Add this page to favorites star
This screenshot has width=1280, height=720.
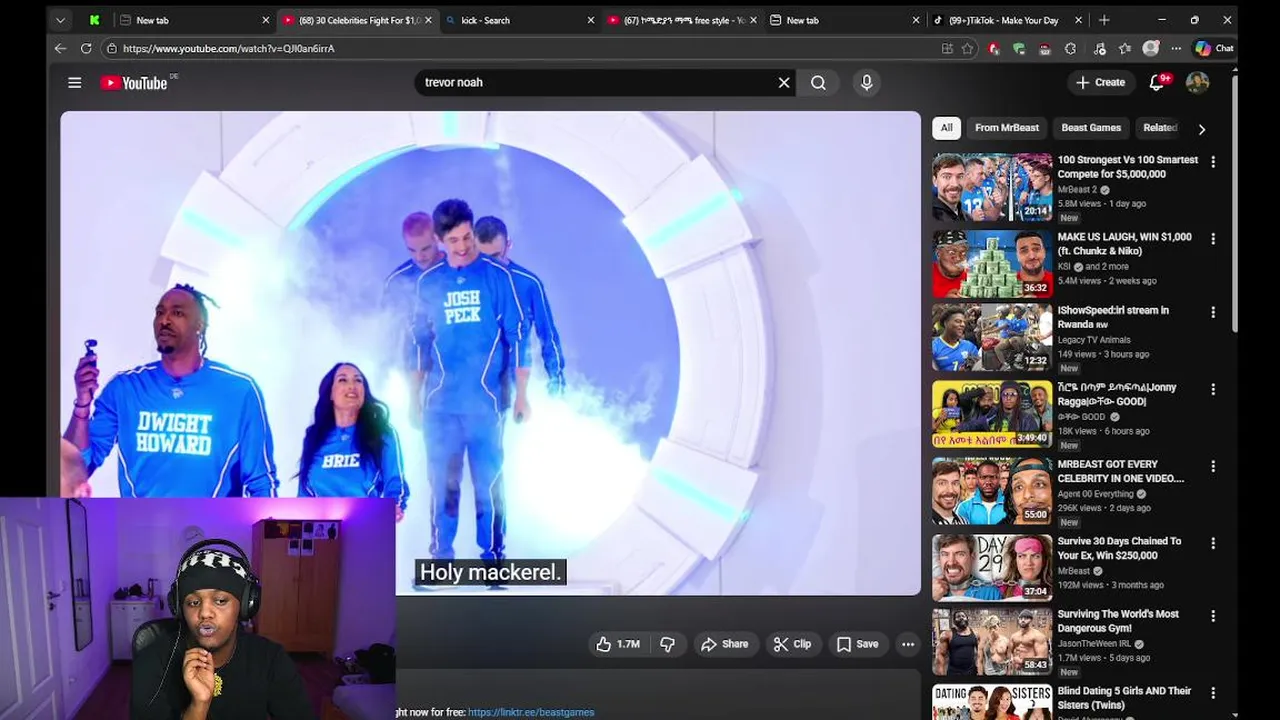pyautogui.click(x=968, y=48)
